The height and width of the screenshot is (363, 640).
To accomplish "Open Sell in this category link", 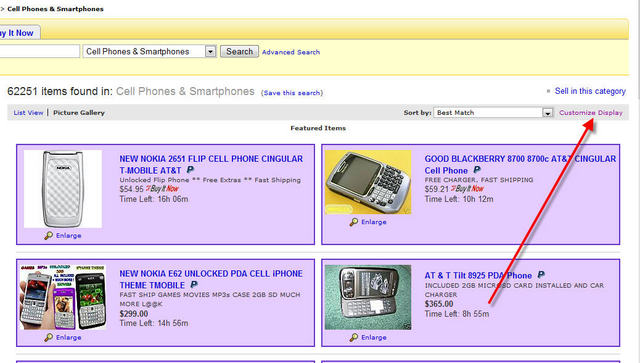I will [590, 91].
